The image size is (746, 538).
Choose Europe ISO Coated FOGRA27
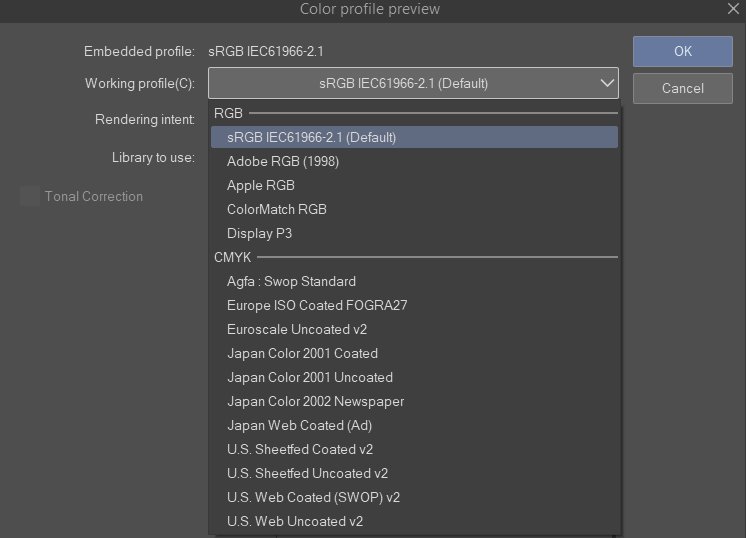(x=414, y=305)
